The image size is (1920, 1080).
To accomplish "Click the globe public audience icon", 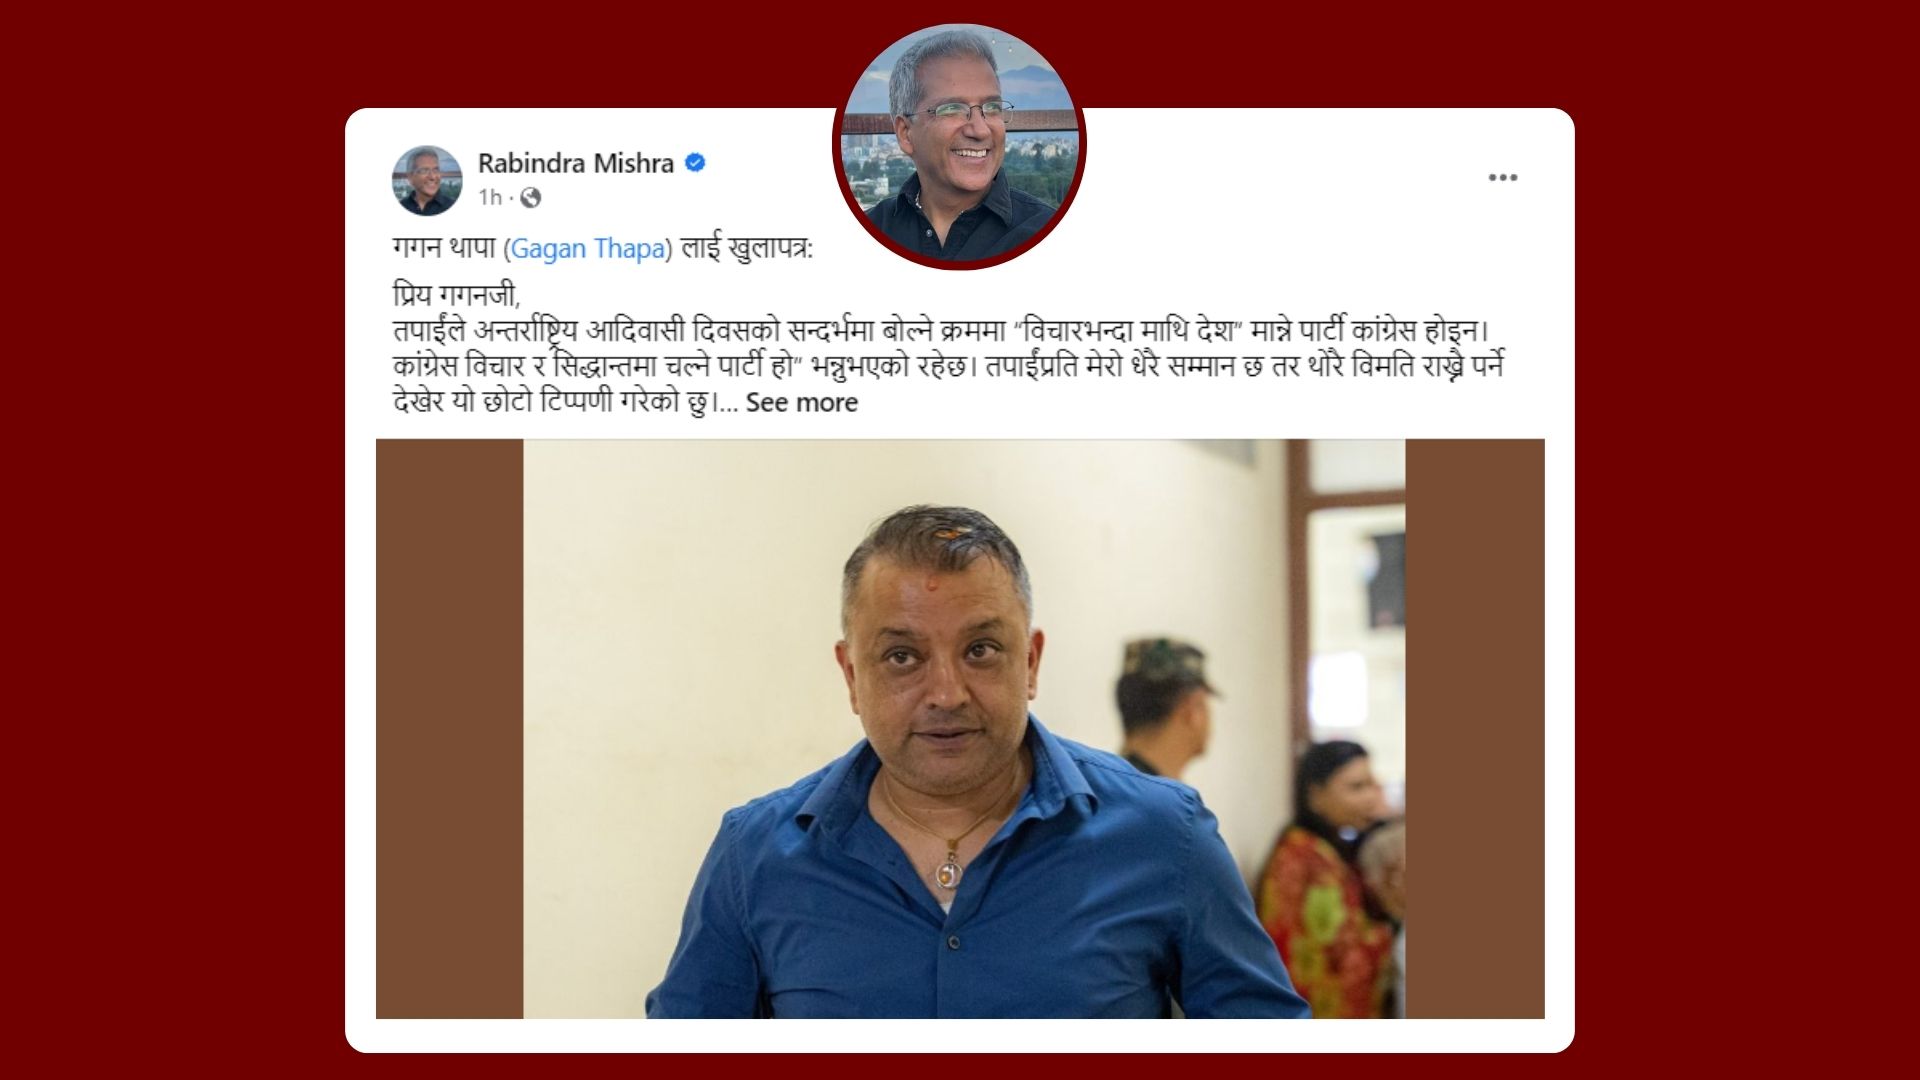I will pos(531,198).
